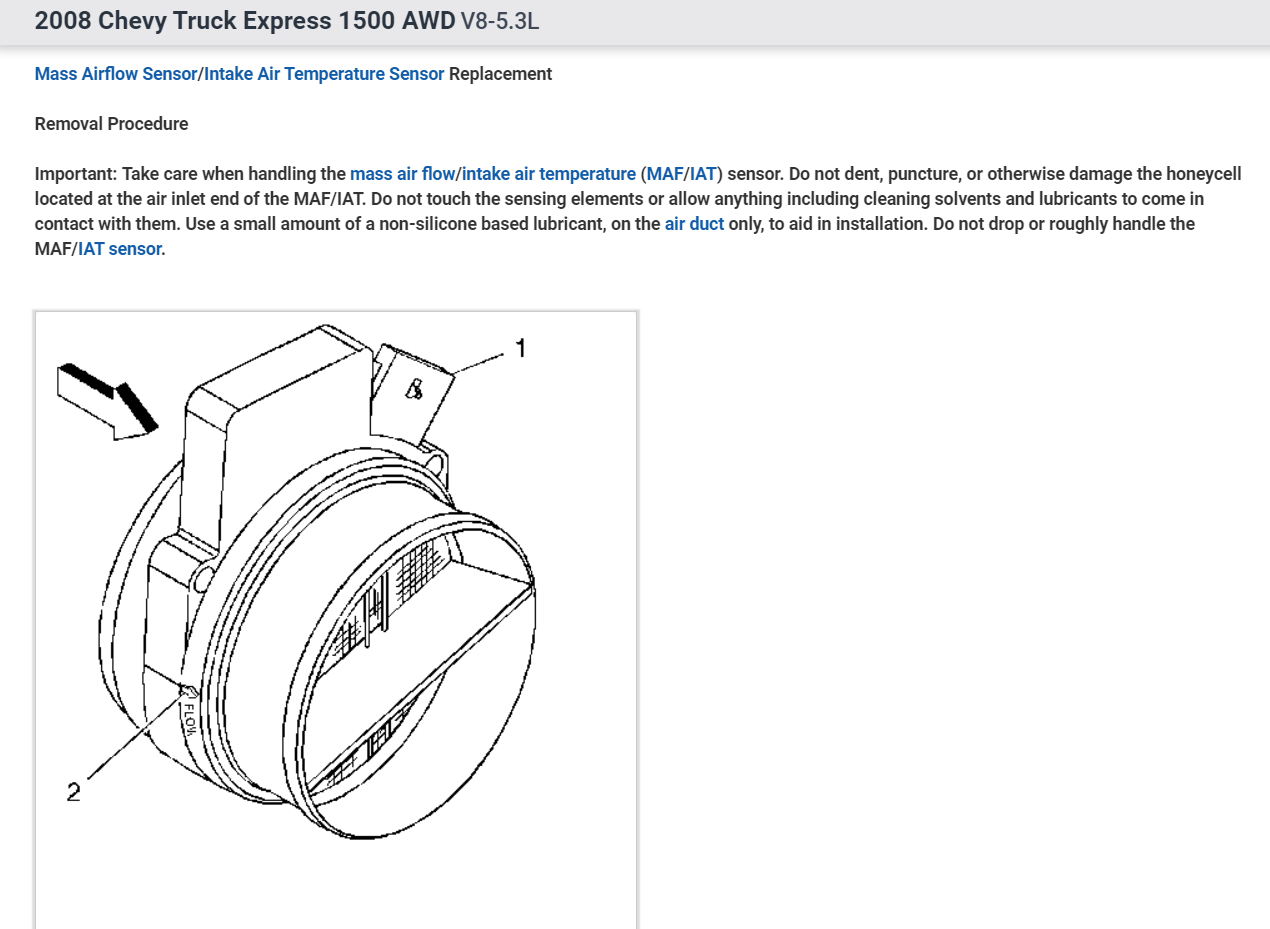Click the word 'Important:' in the notice

[x=75, y=174]
